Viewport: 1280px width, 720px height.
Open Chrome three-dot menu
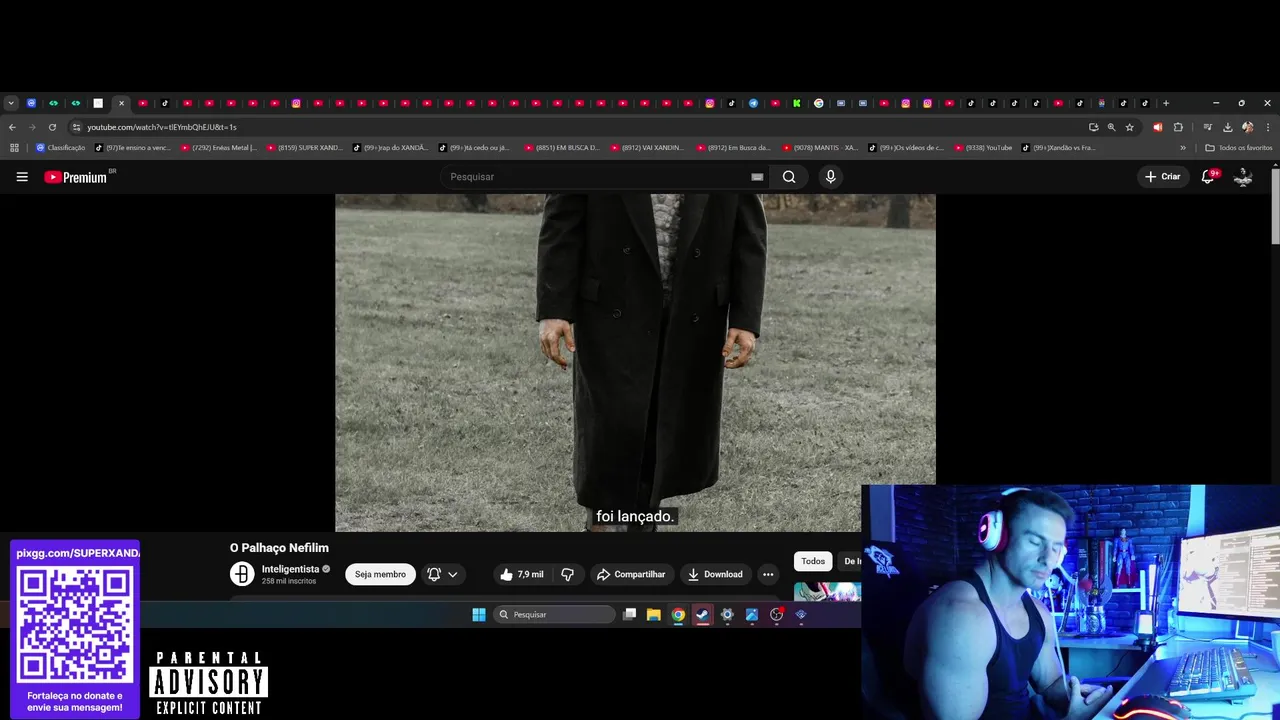[x=1268, y=127]
